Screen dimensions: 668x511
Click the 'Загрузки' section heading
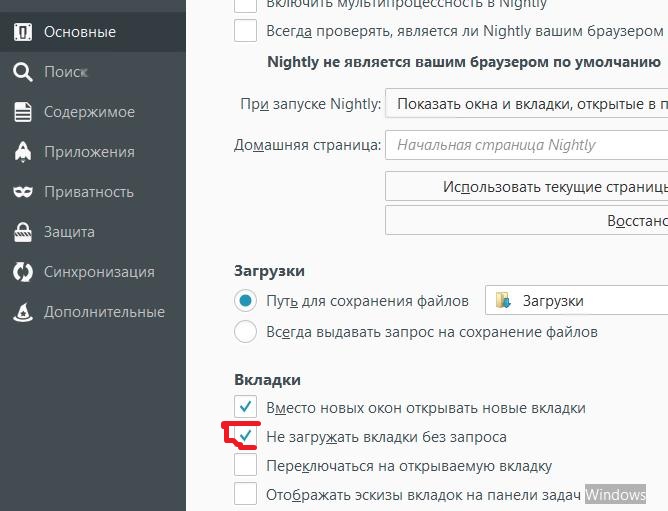269,271
